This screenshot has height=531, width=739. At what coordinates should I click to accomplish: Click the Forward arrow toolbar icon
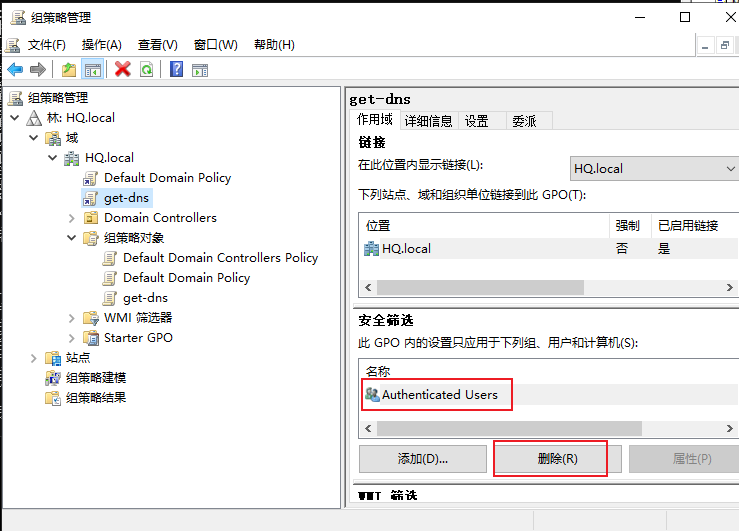pyautogui.click(x=38, y=70)
